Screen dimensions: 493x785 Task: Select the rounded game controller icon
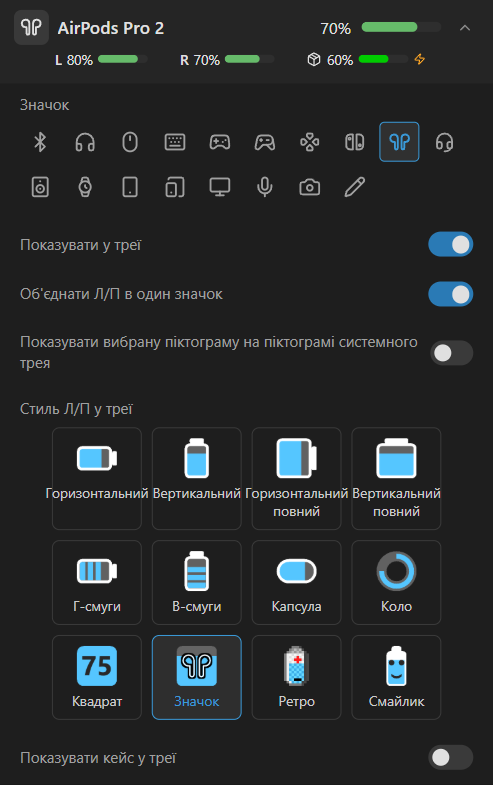[x=265, y=142]
